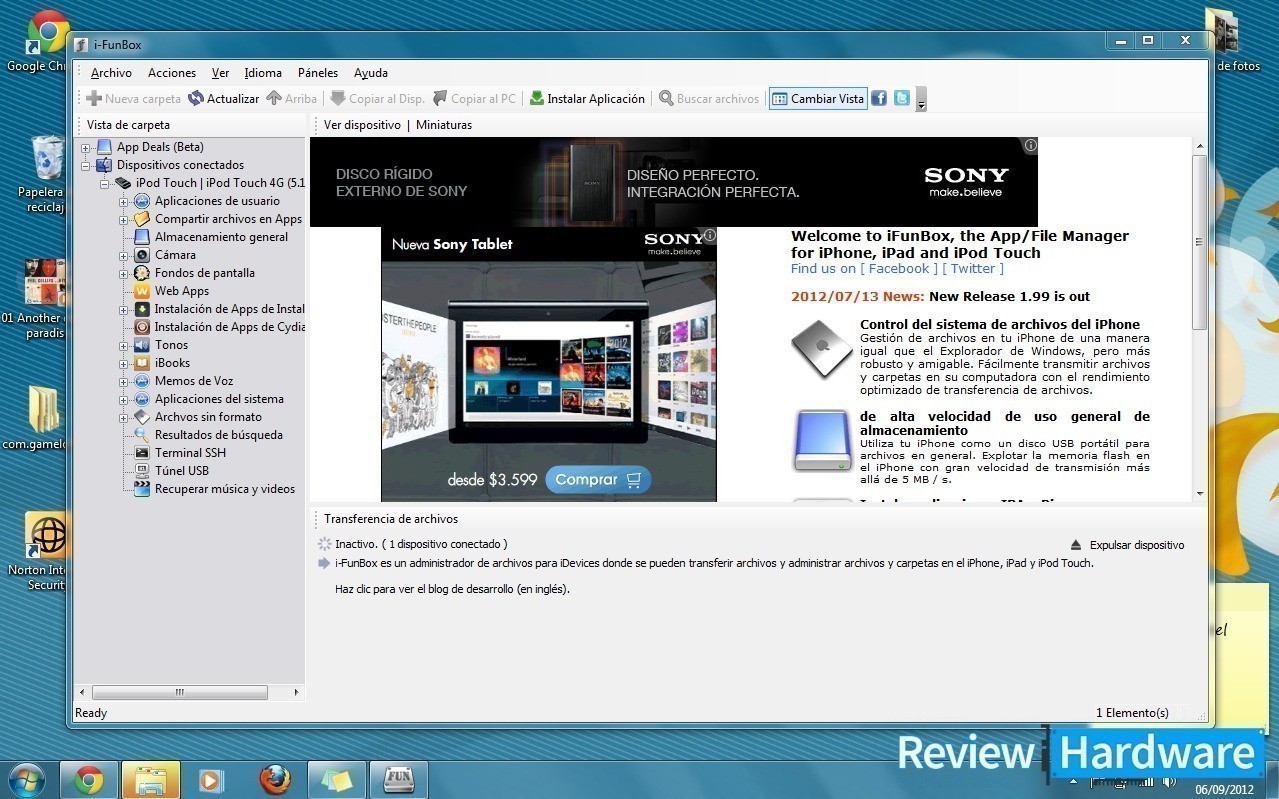Click Comprar button in Sony Tablet ad
The width and height of the screenshot is (1279, 799).
598,480
